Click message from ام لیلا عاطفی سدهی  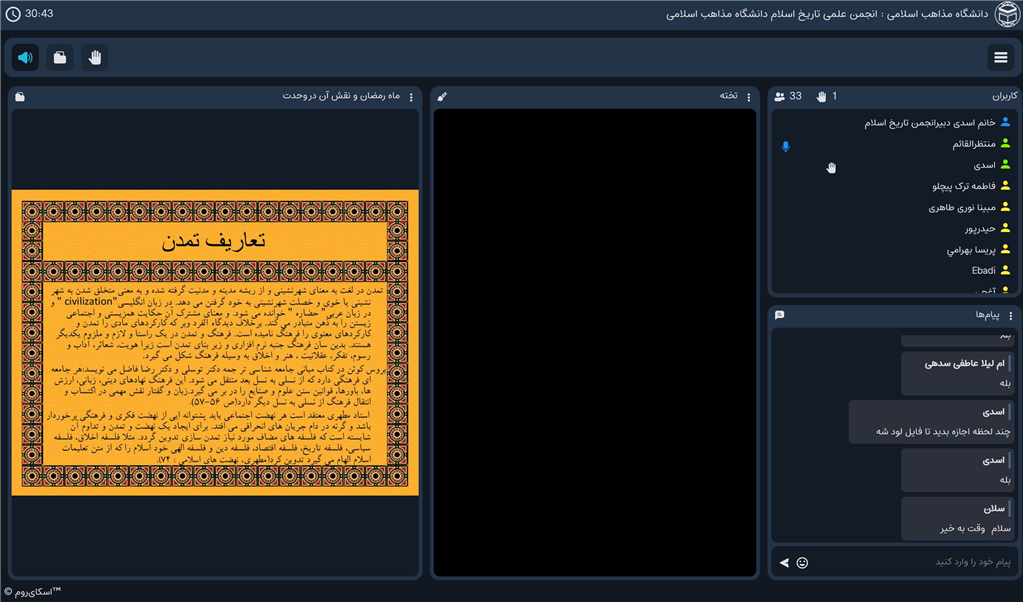(x=958, y=373)
